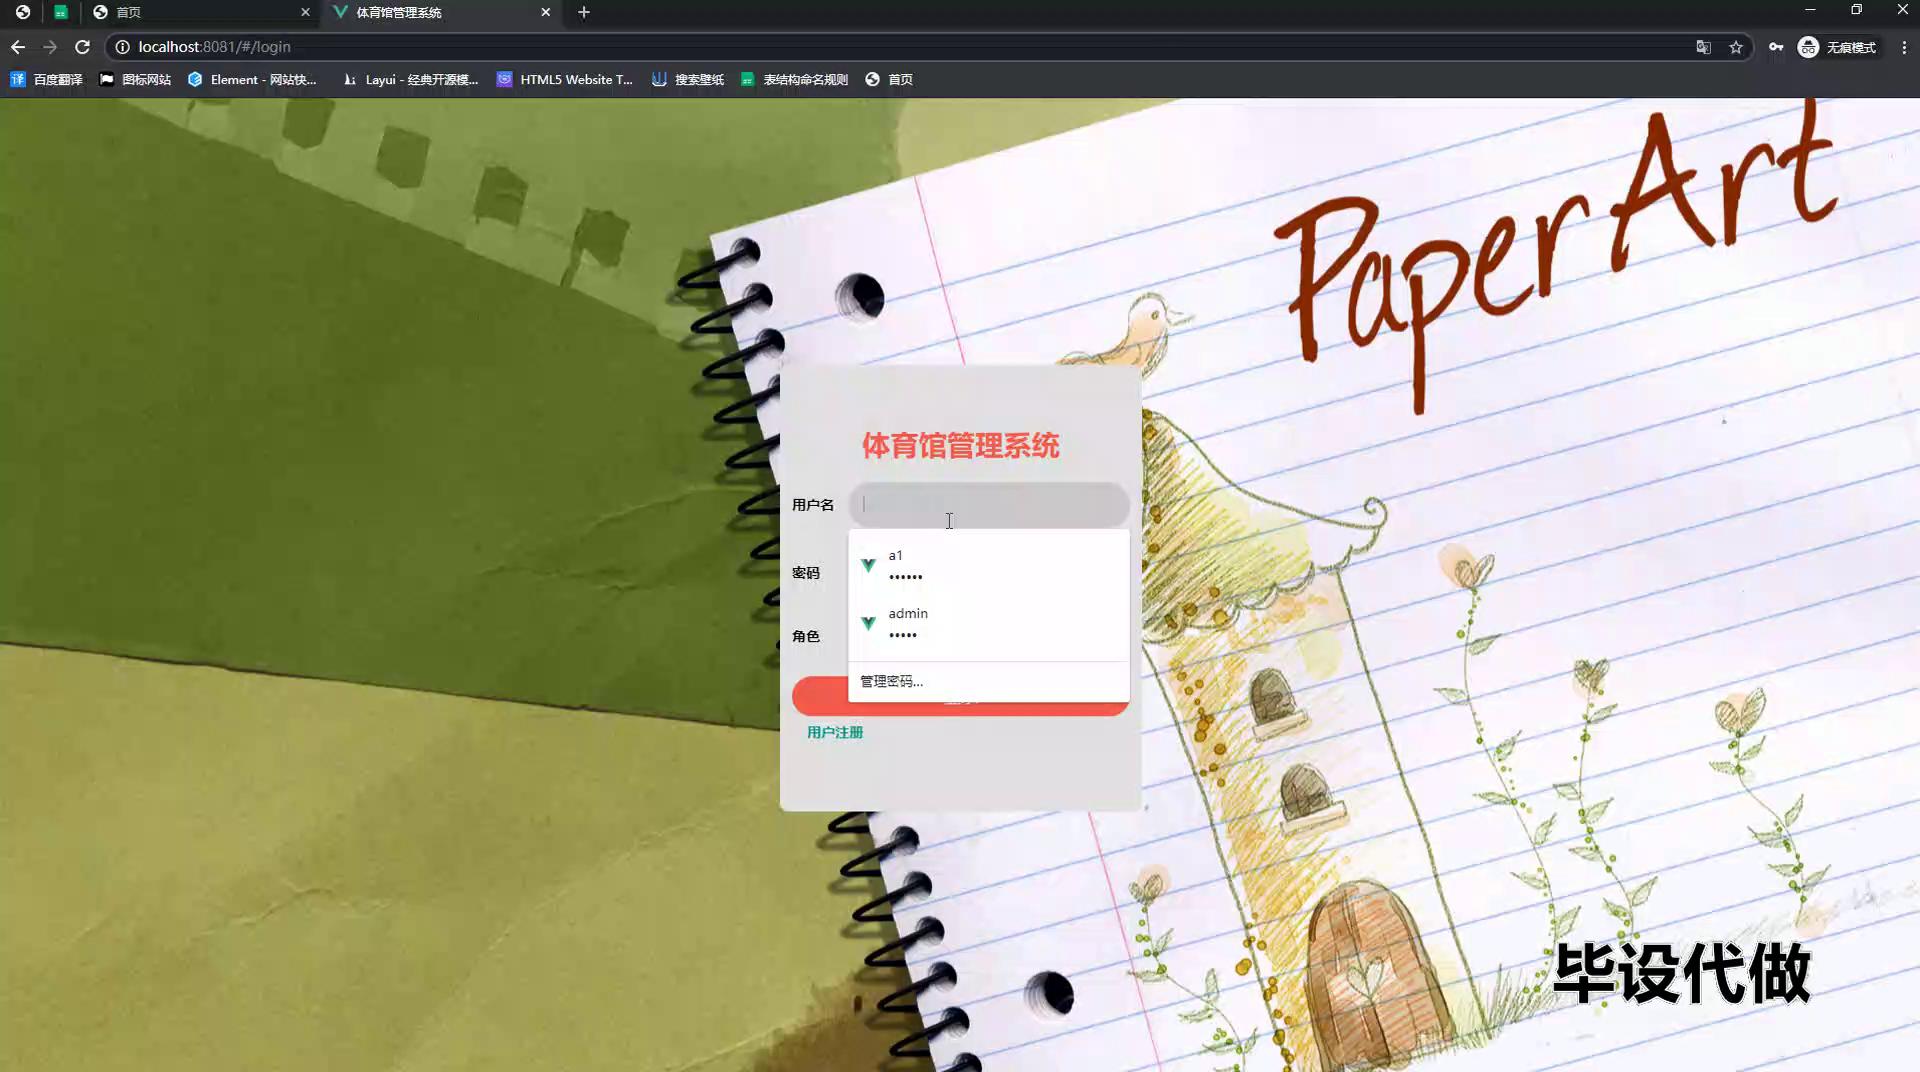Open the saved passwords key icon
Image resolution: width=1920 pixels, height=1072 pixels.
click(x=1776, y=47)
